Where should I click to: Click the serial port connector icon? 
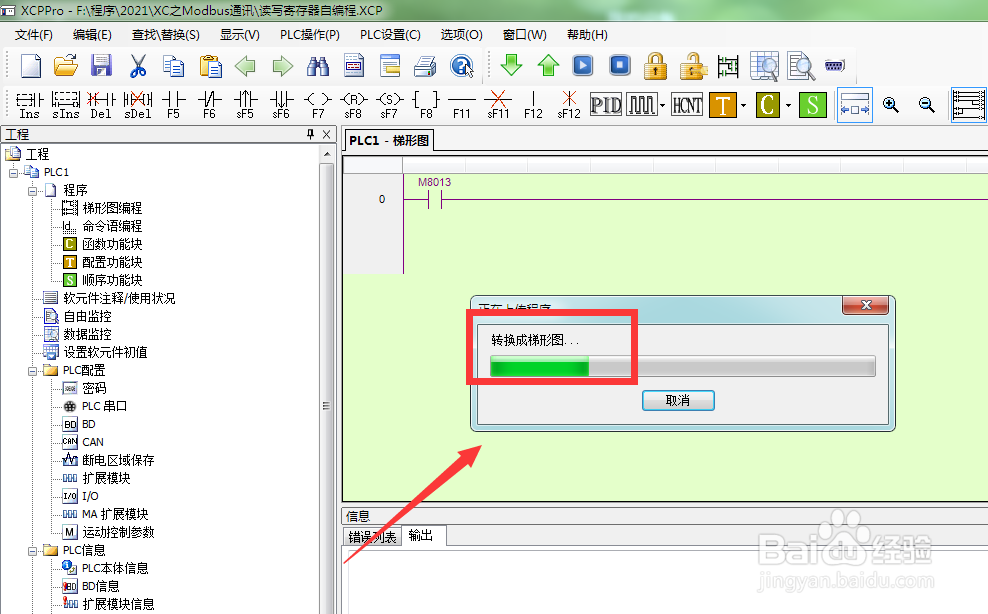[x=835, y=65]
